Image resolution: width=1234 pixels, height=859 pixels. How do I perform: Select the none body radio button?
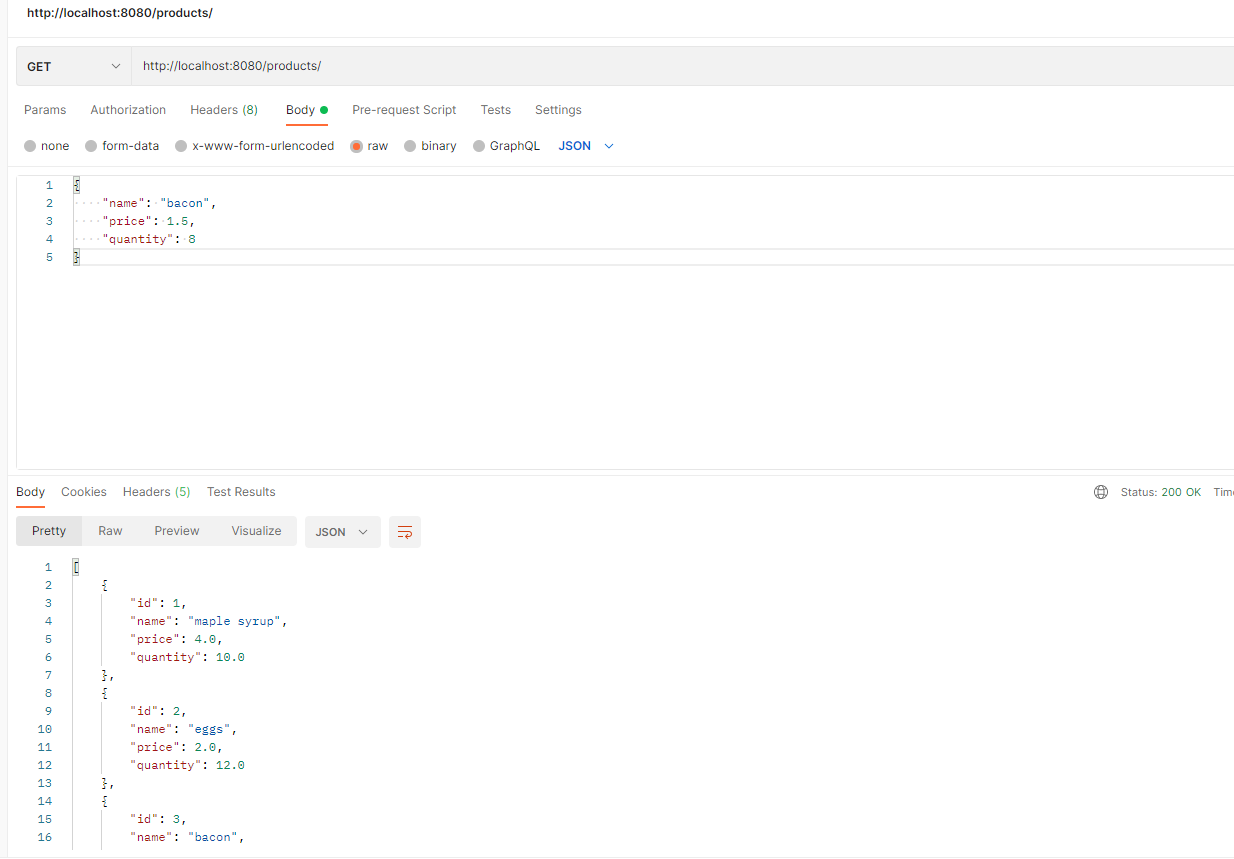coord(30,146)
